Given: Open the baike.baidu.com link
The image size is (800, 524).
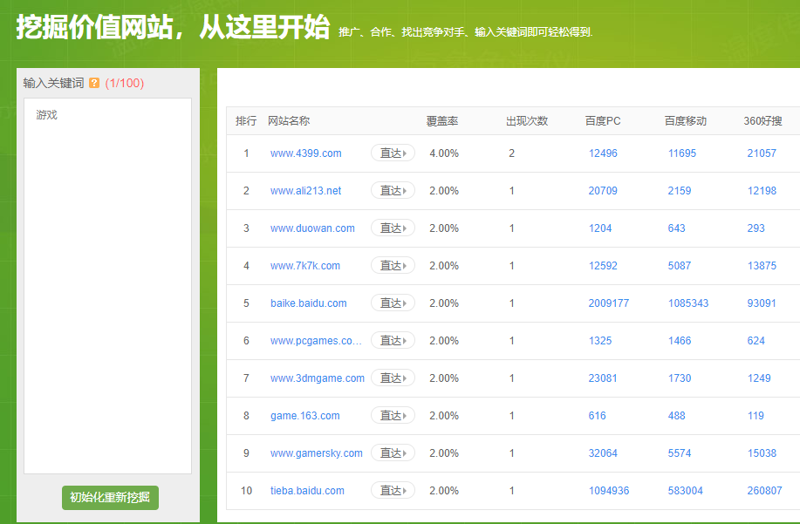Looking at the screenshot, I should (308, 303).
